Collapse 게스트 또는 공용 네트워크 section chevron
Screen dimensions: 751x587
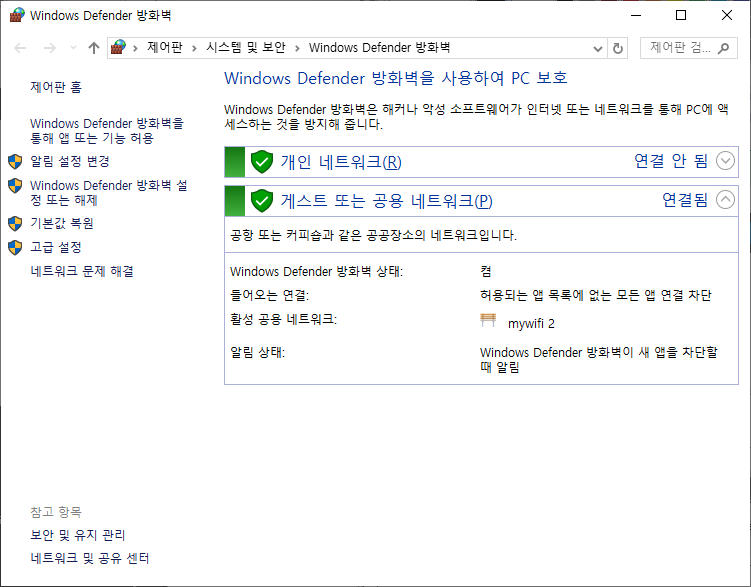[725, 200]
